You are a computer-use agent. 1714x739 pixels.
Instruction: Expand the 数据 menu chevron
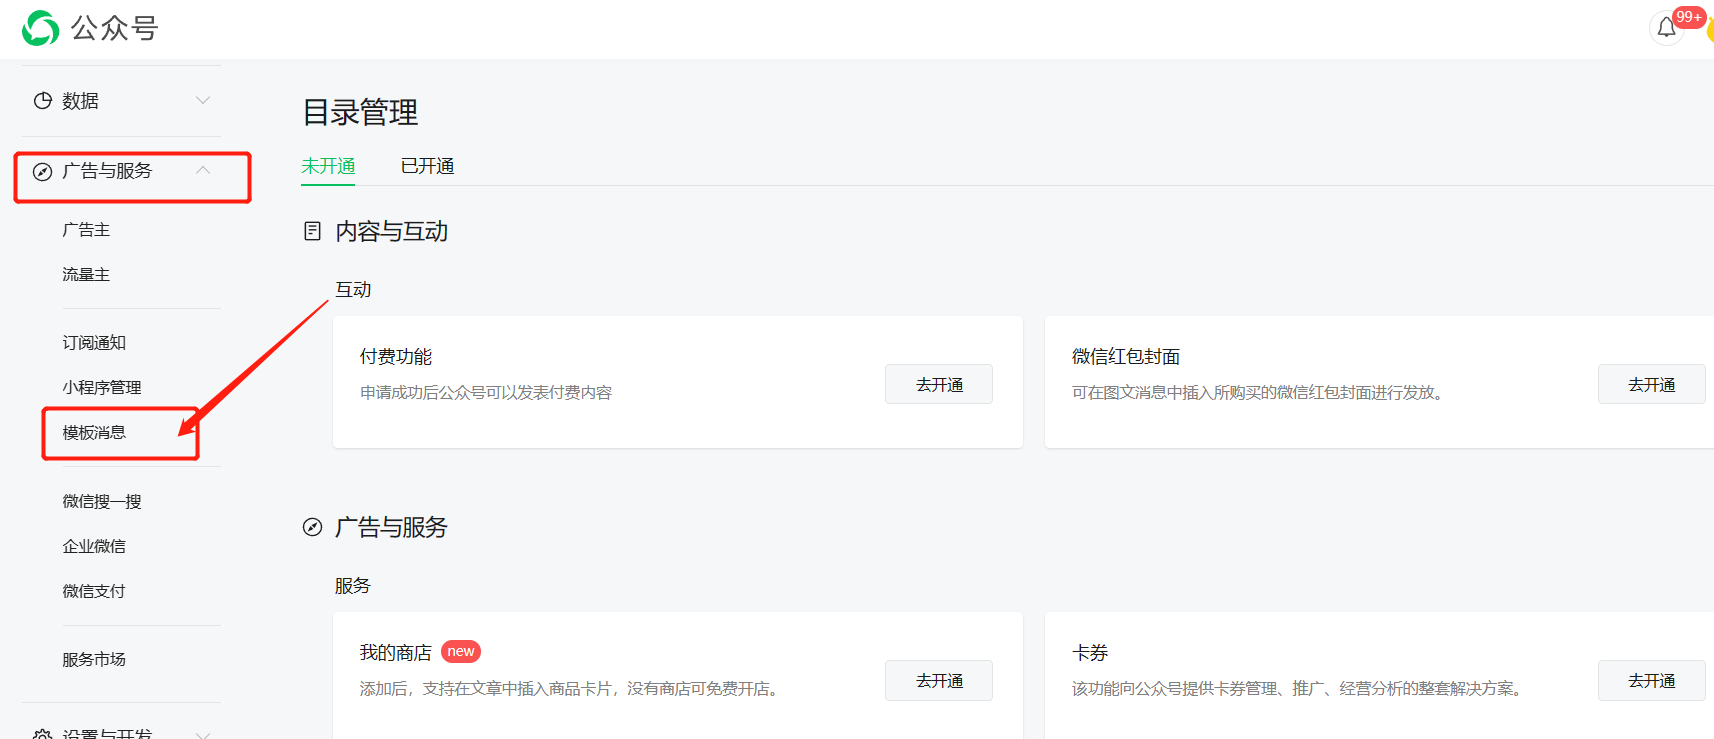[x=203, y=101]
